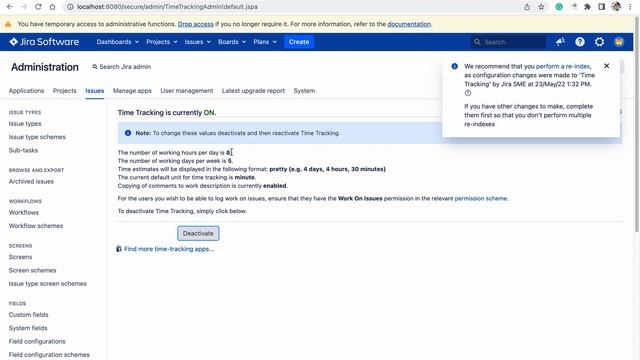Screen dimensions: 640x360
Task: Open the extensions puzzle icon
Action: 587,7
